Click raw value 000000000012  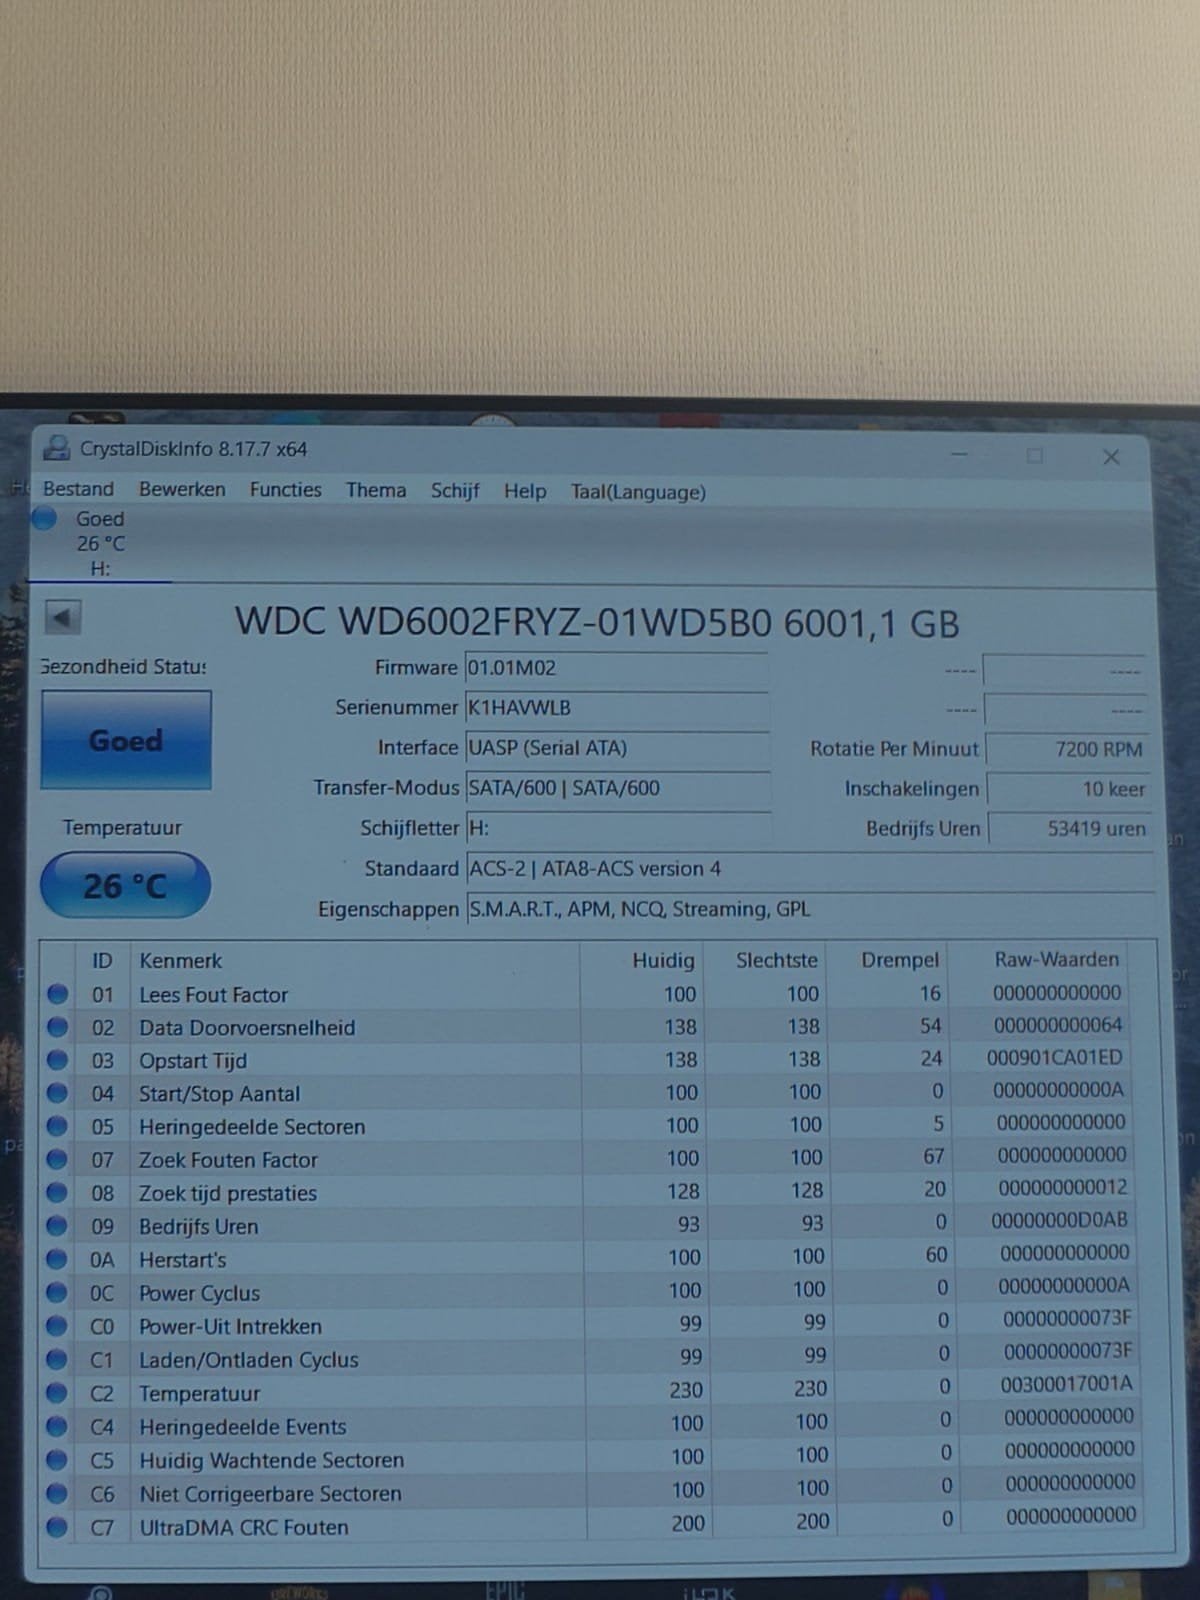click(x=1062, y=1187)
